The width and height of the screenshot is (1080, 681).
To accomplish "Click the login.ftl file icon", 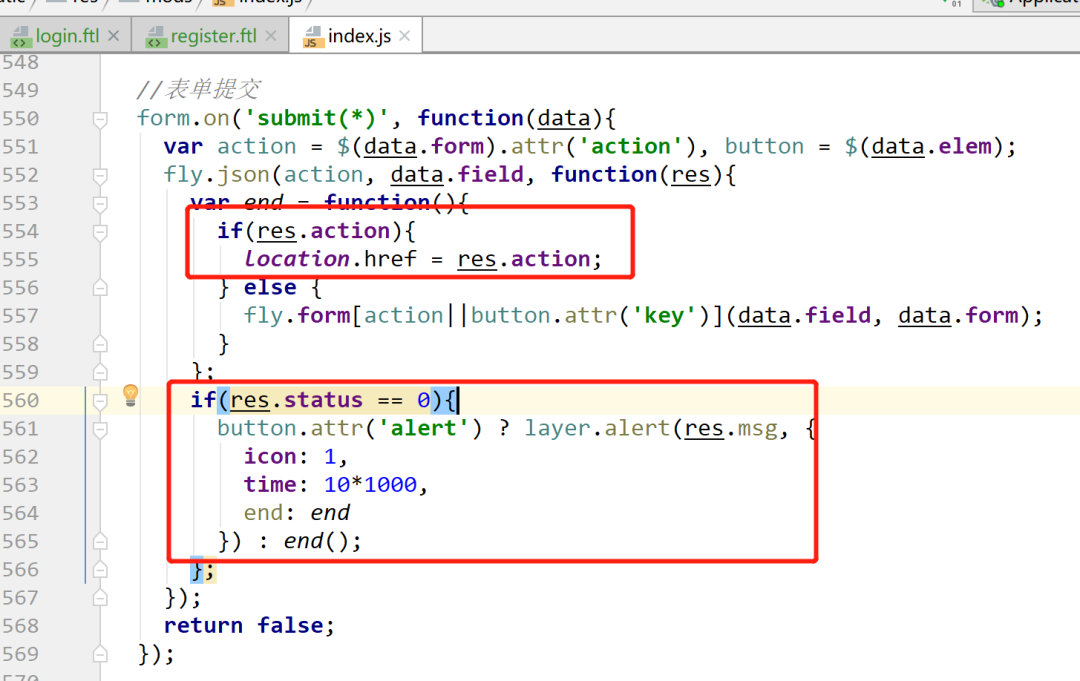I will tap(19, 37).
